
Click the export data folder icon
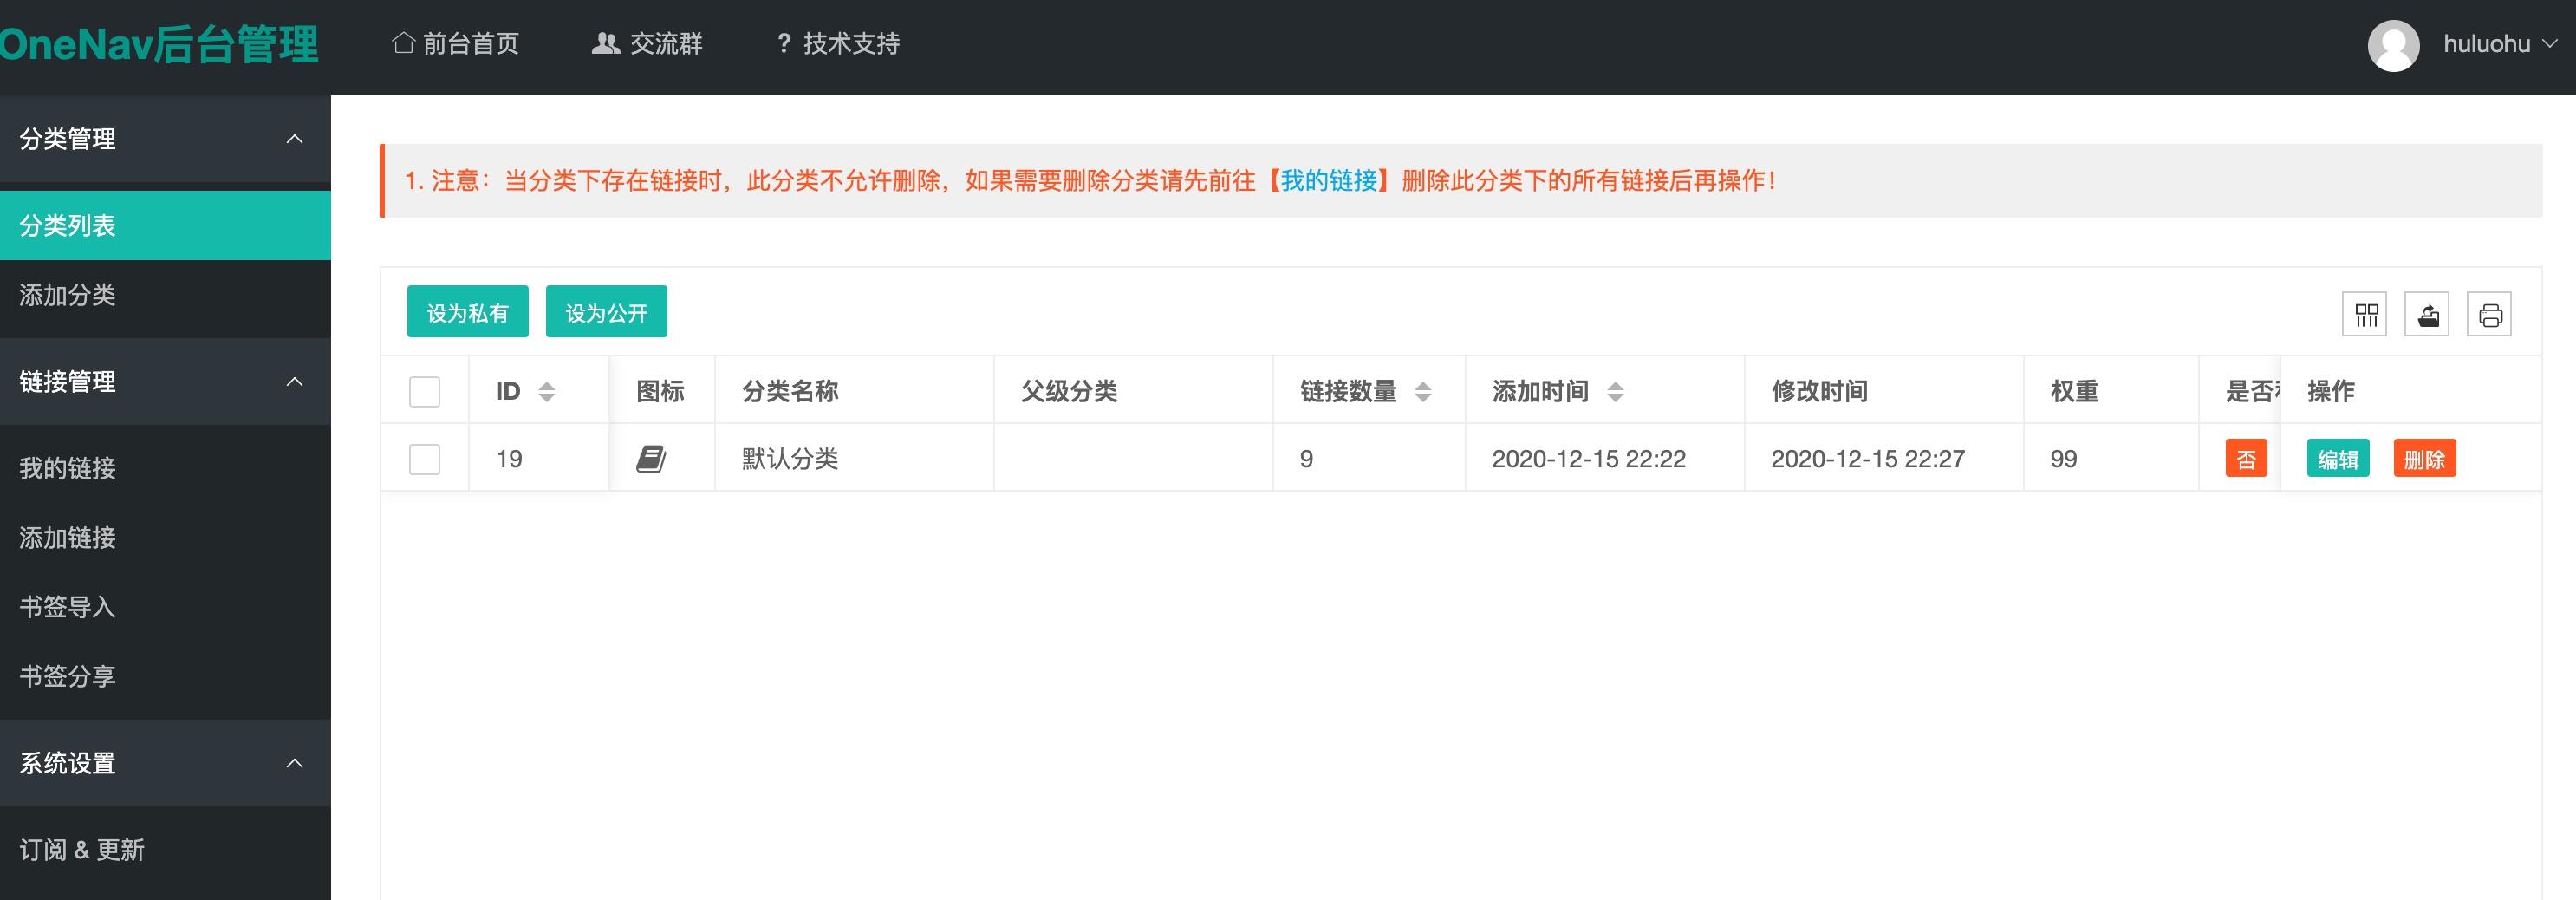tap(2427, 313)
